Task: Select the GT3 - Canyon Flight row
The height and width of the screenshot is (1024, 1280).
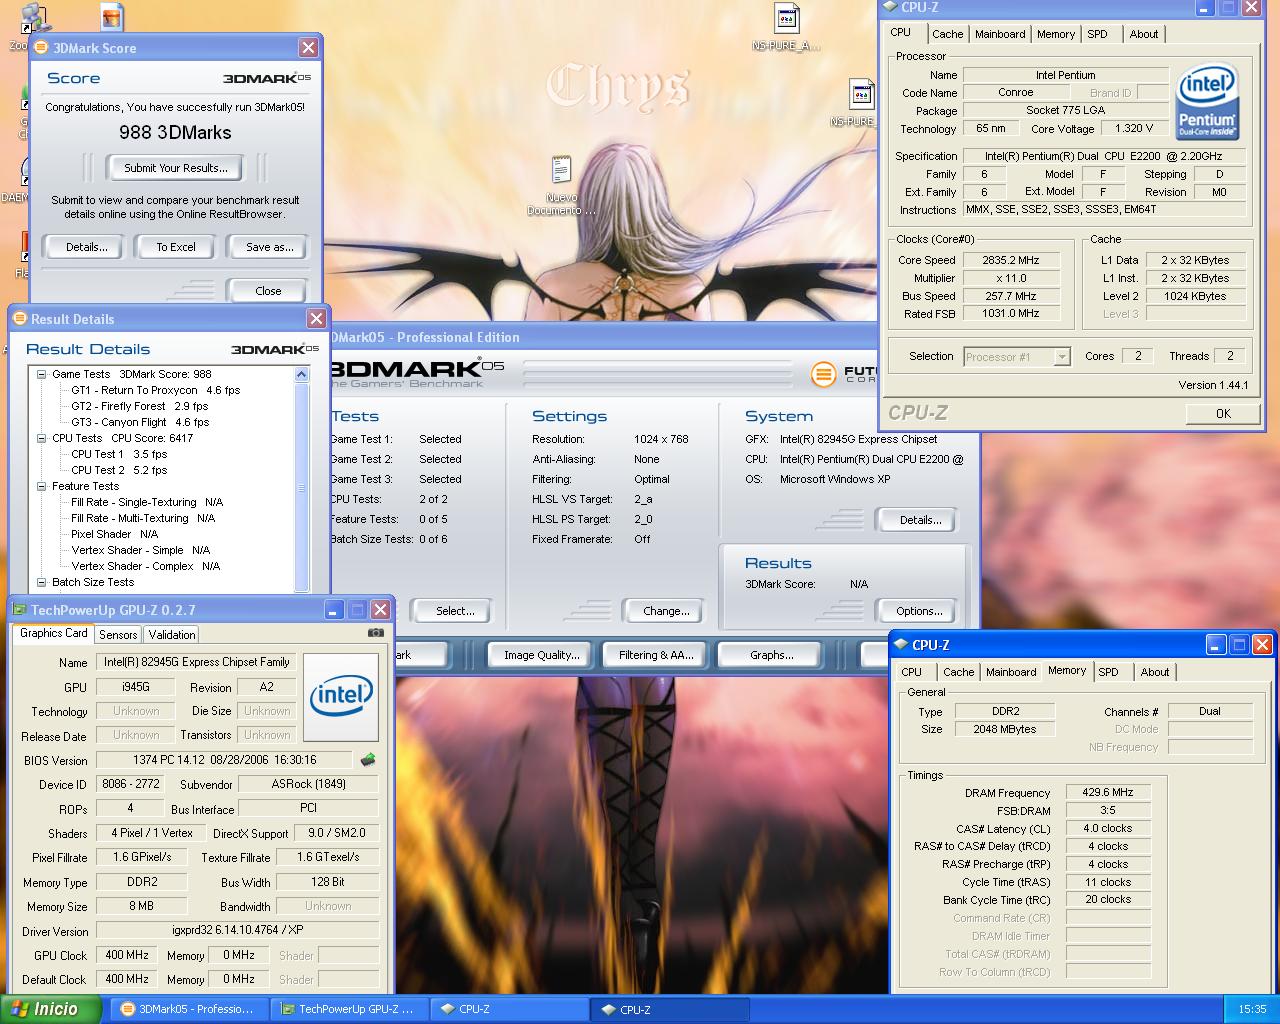Action: (x=140, y=422)
